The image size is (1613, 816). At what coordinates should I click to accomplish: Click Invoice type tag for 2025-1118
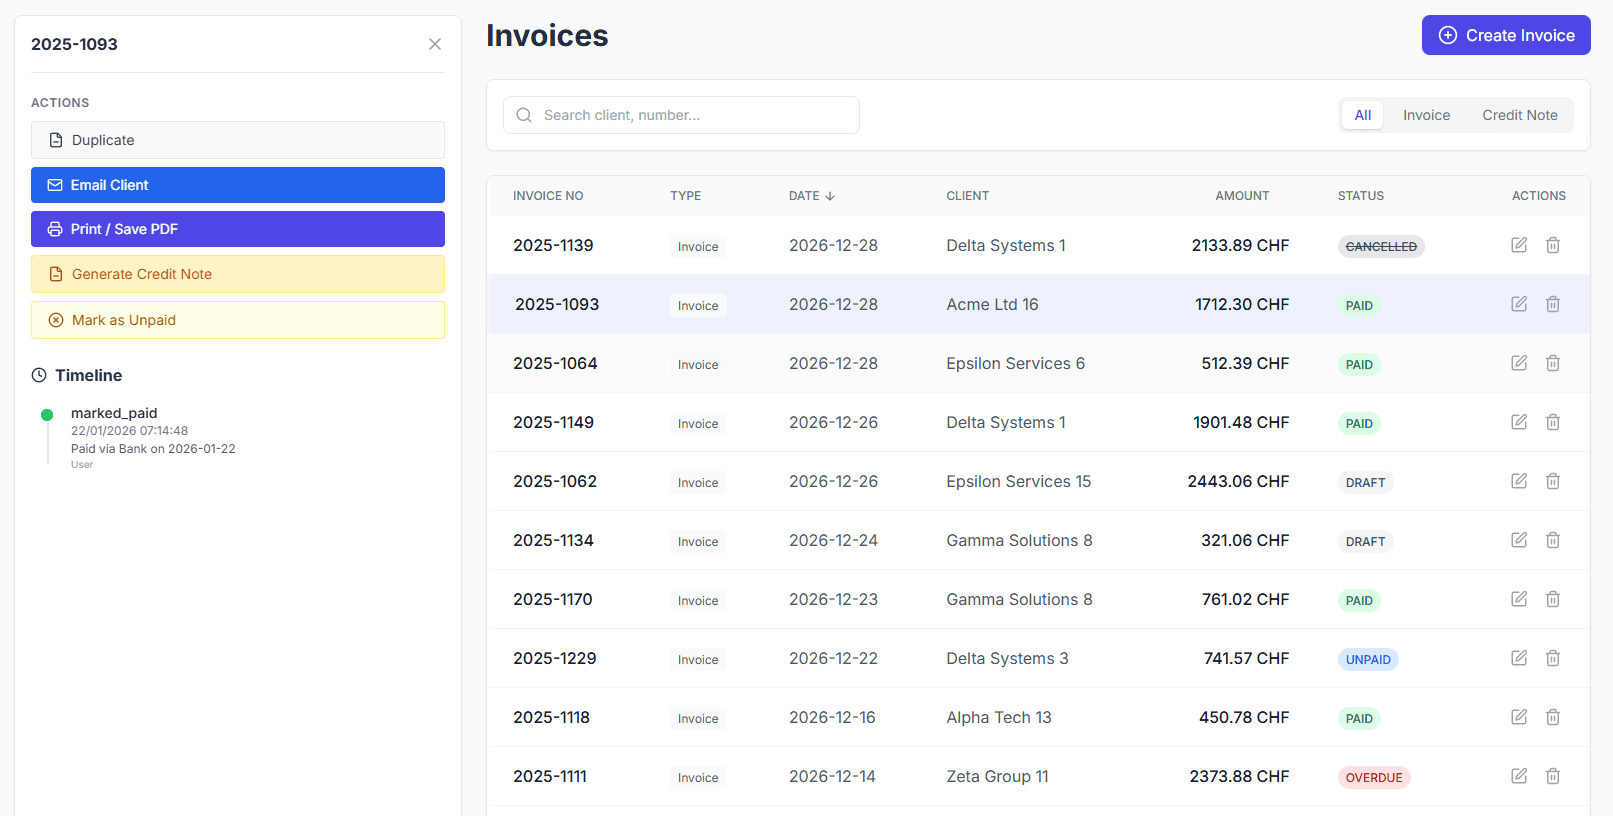(698, 718)
